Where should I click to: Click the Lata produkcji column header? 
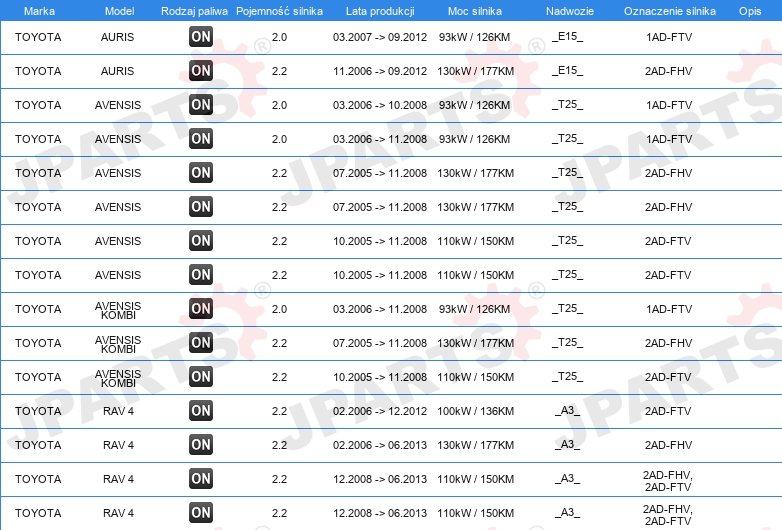coord(380,11)
